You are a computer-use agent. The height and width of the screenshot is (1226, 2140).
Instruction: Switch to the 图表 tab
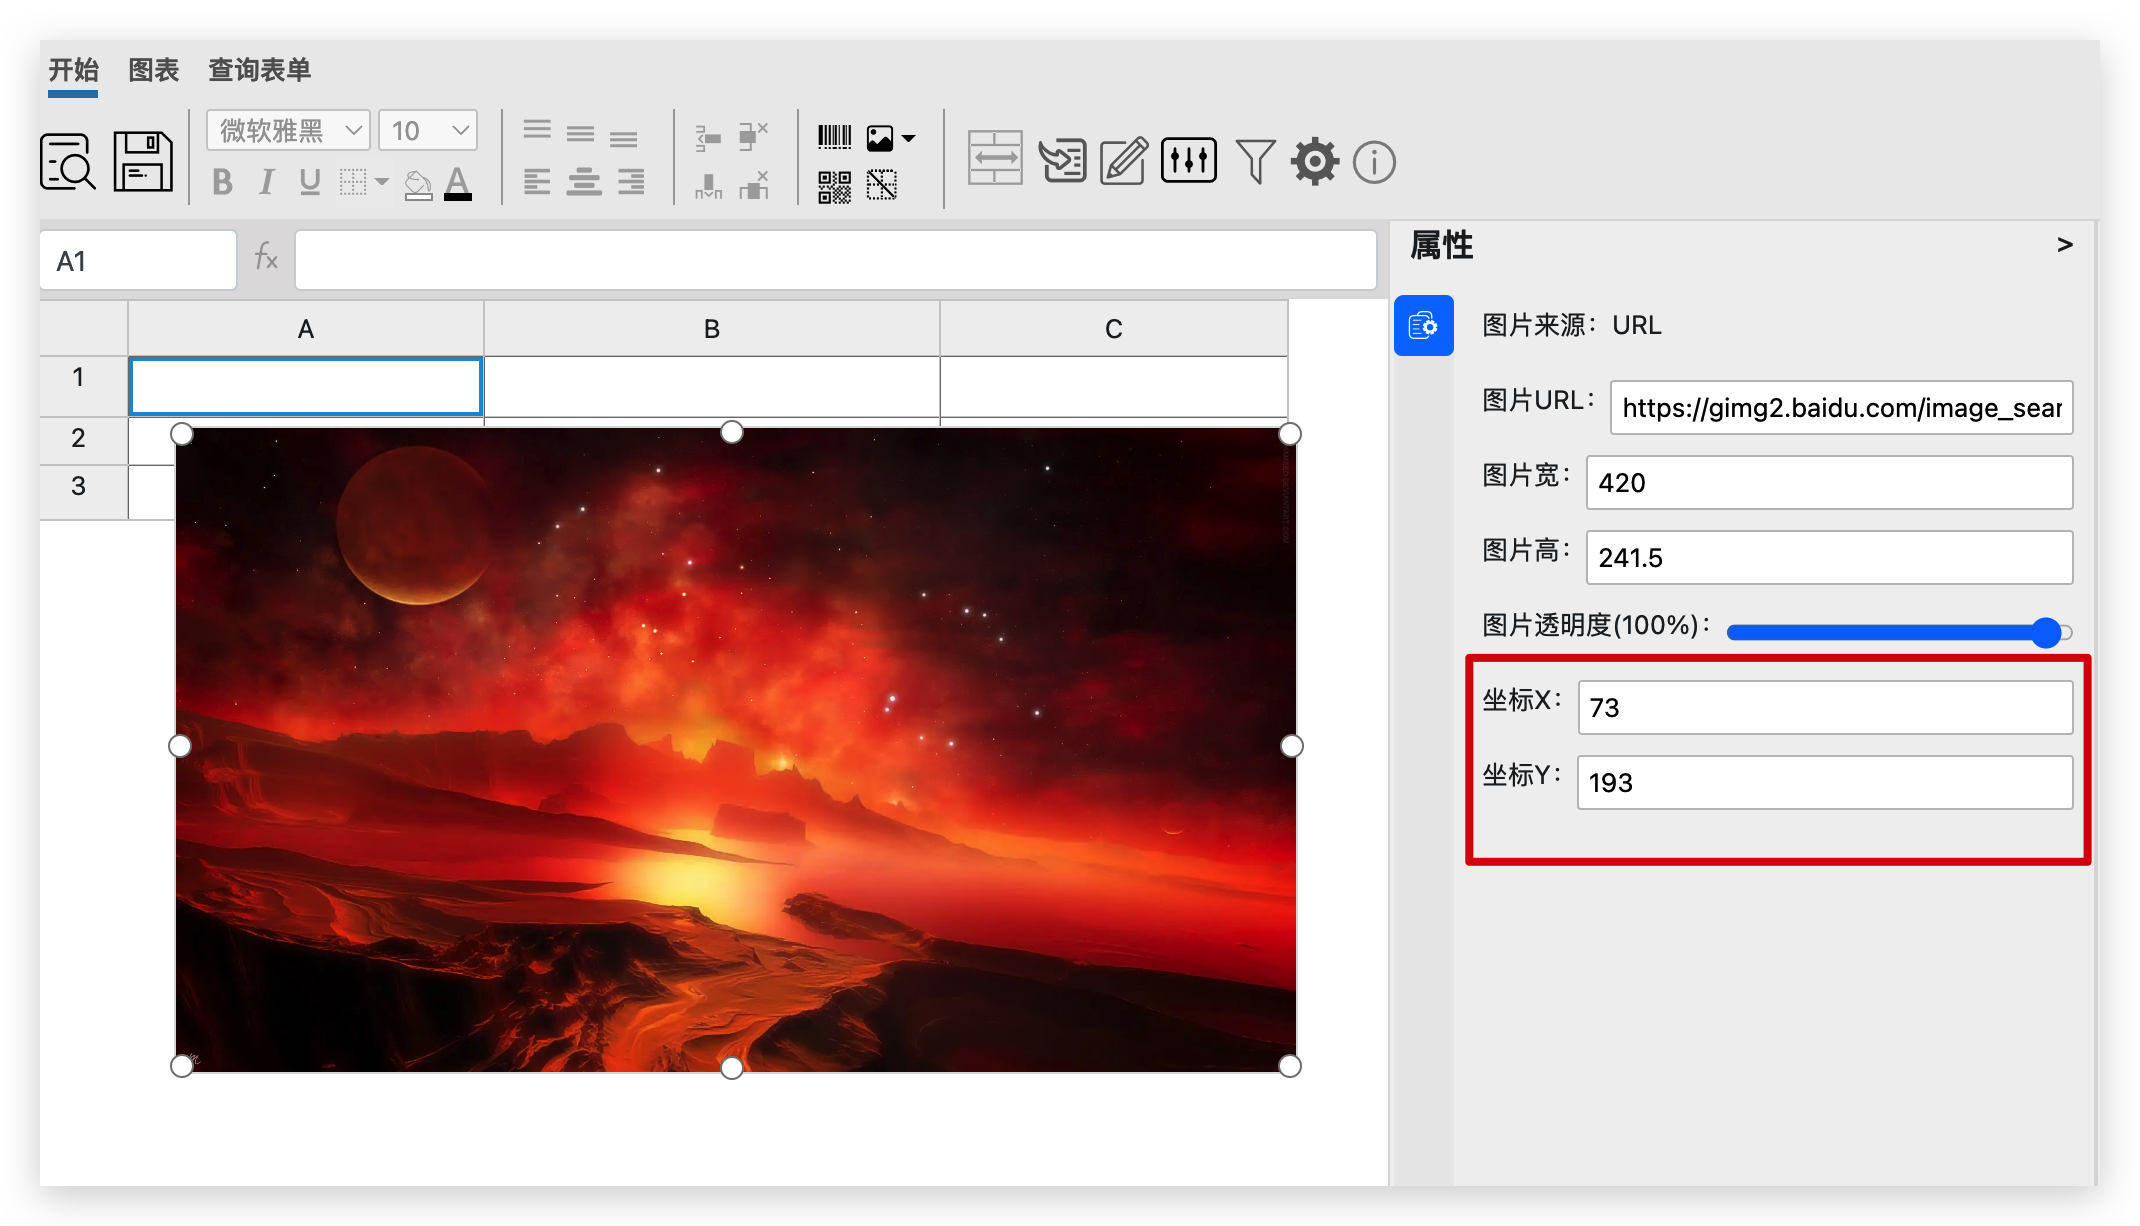tap(153, 70)
